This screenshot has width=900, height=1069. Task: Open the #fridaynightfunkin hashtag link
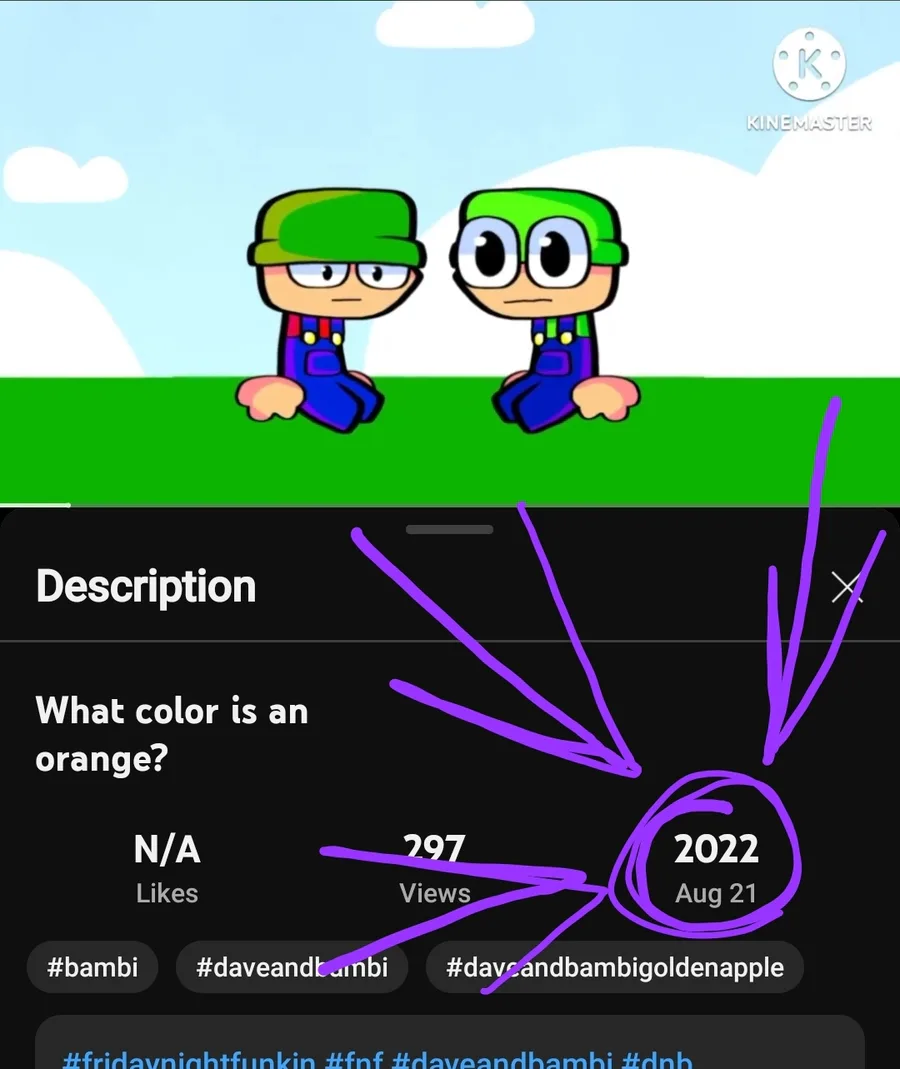[x=189, y=1060]
